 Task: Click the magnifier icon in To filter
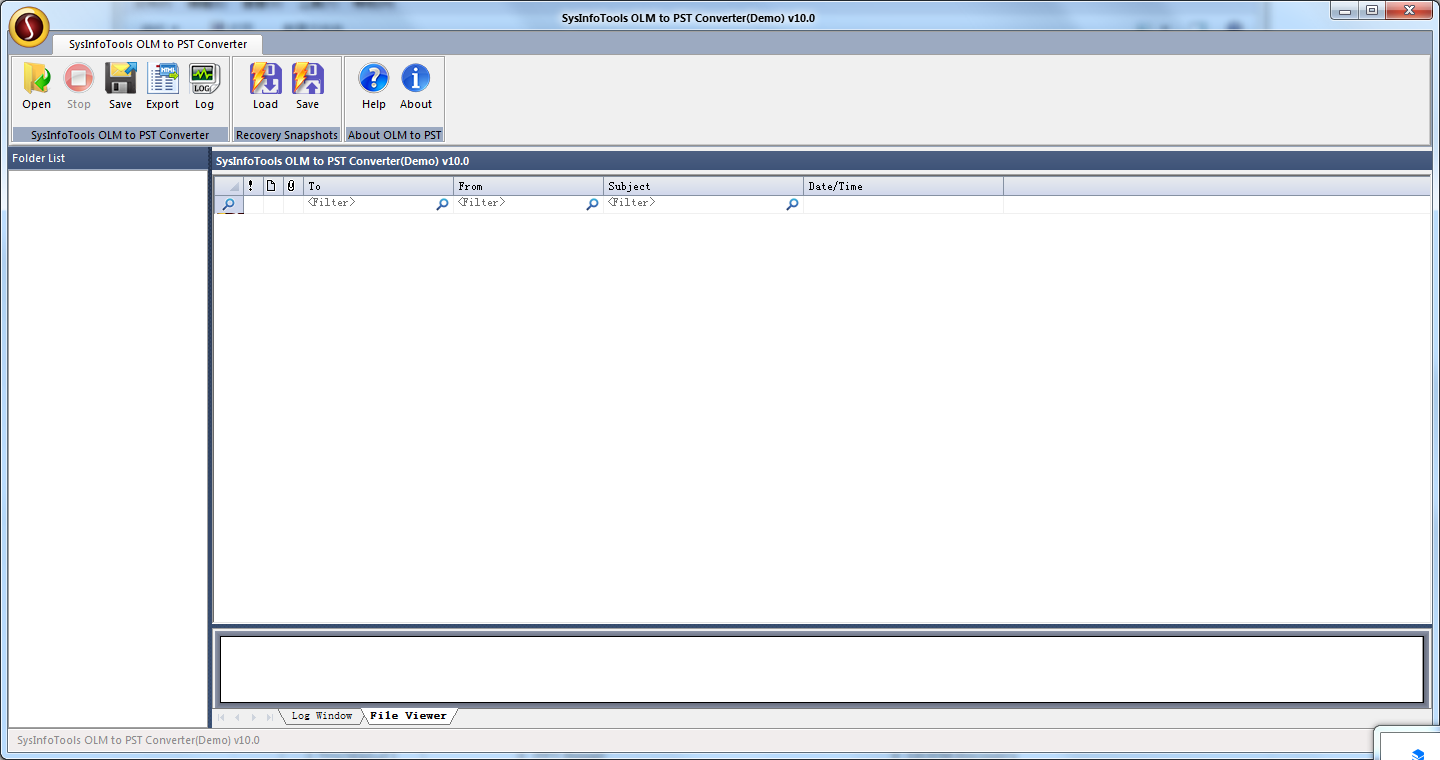443,204
